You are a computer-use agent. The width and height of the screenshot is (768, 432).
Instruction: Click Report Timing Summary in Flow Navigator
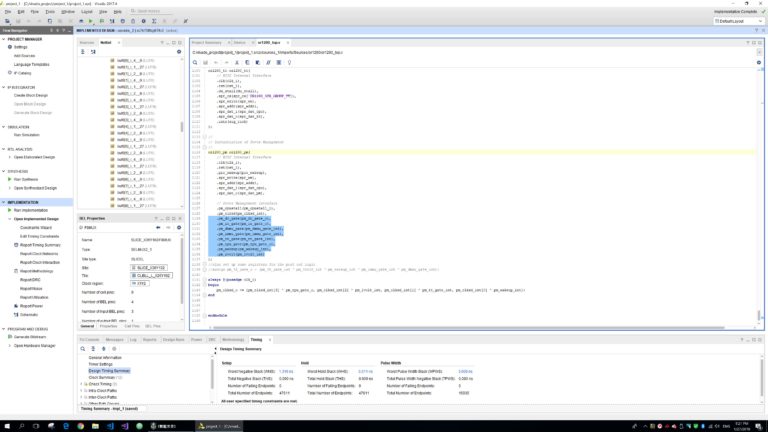(40, 245)
